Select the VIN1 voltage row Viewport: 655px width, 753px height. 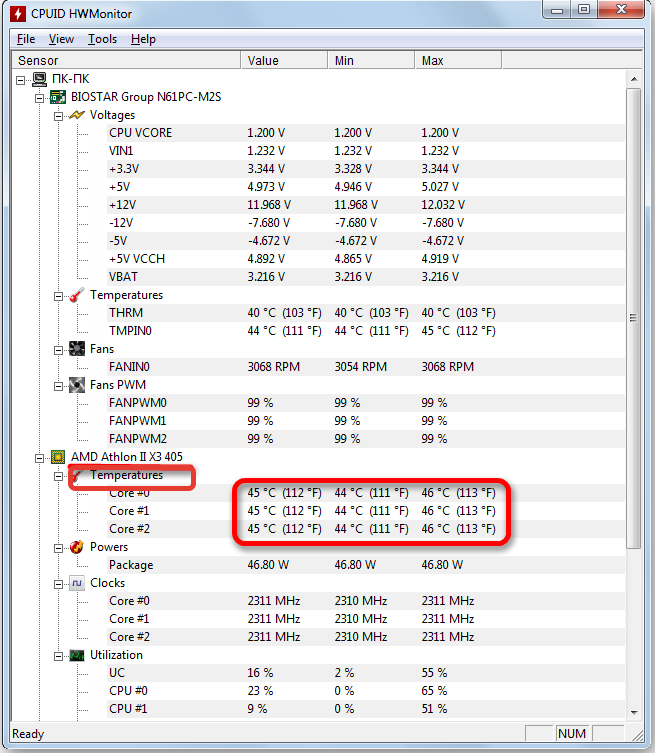pyautogui.click(x=366, y=151)
